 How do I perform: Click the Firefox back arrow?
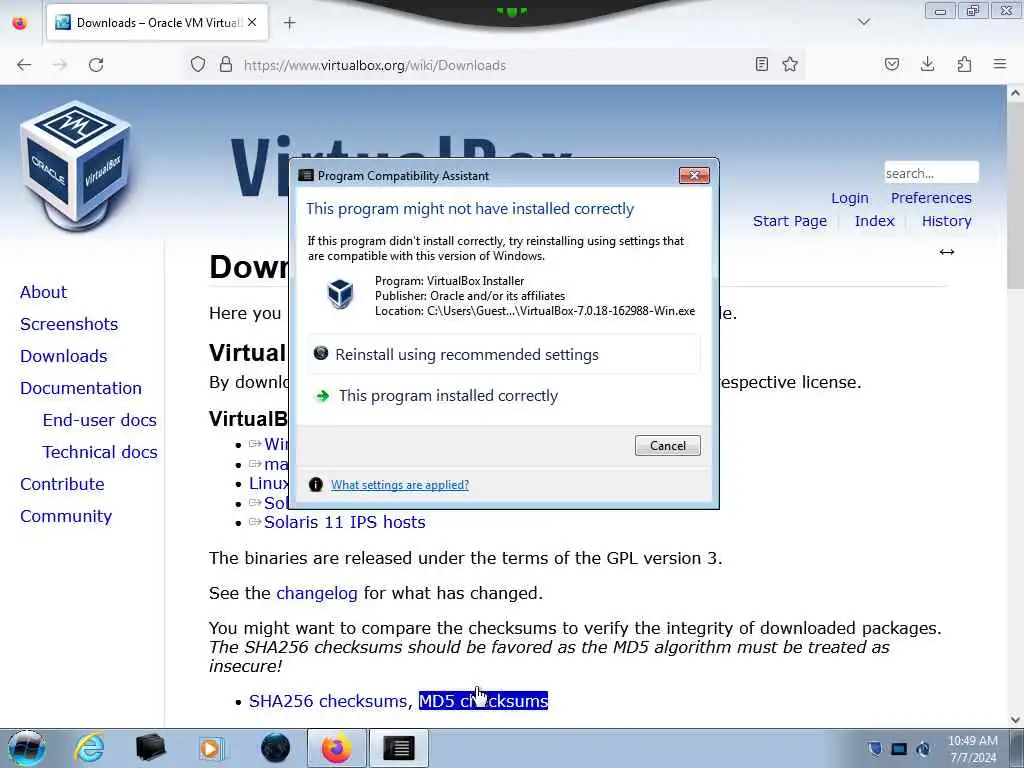click(24, 65)
